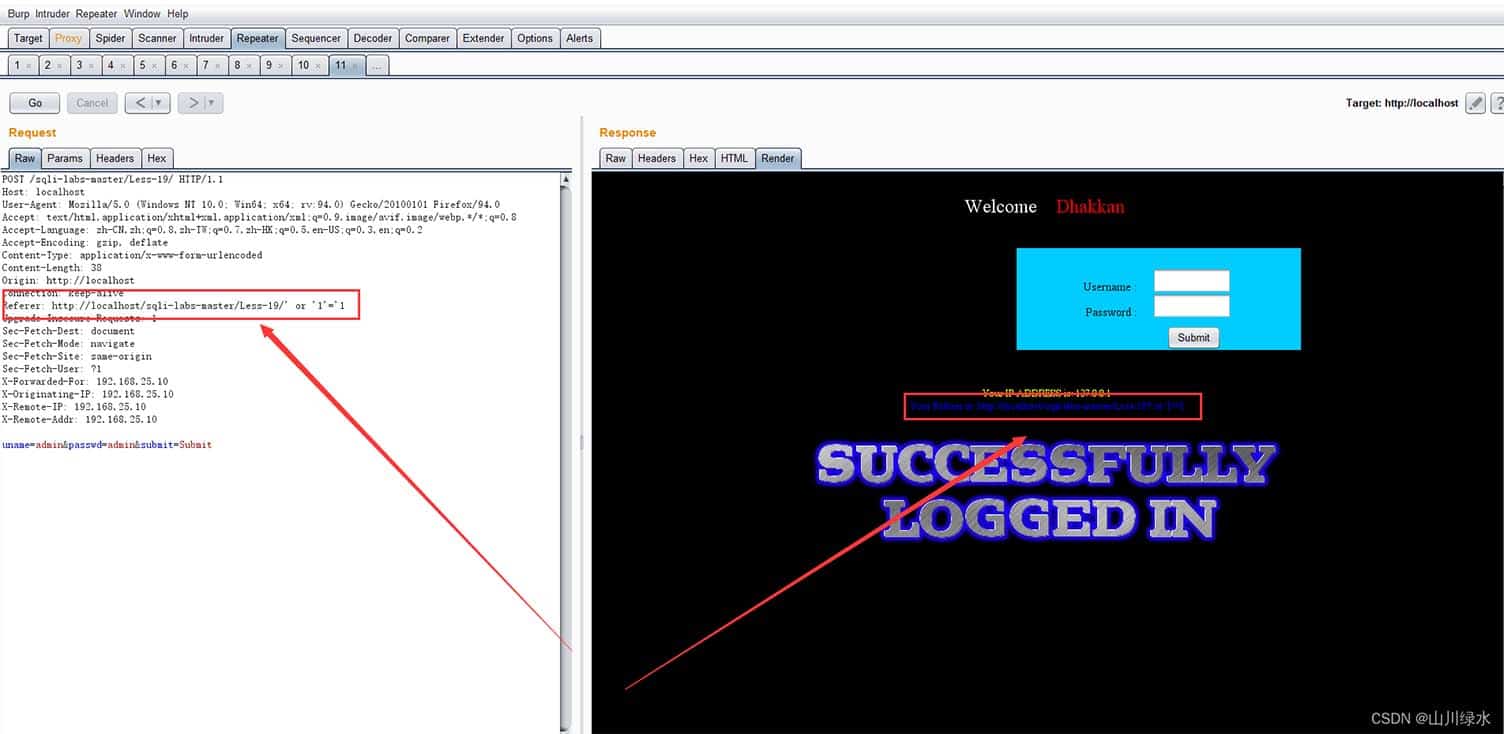Switch the response to HTML view
The image size is (1504, 734).
(734, 158)
